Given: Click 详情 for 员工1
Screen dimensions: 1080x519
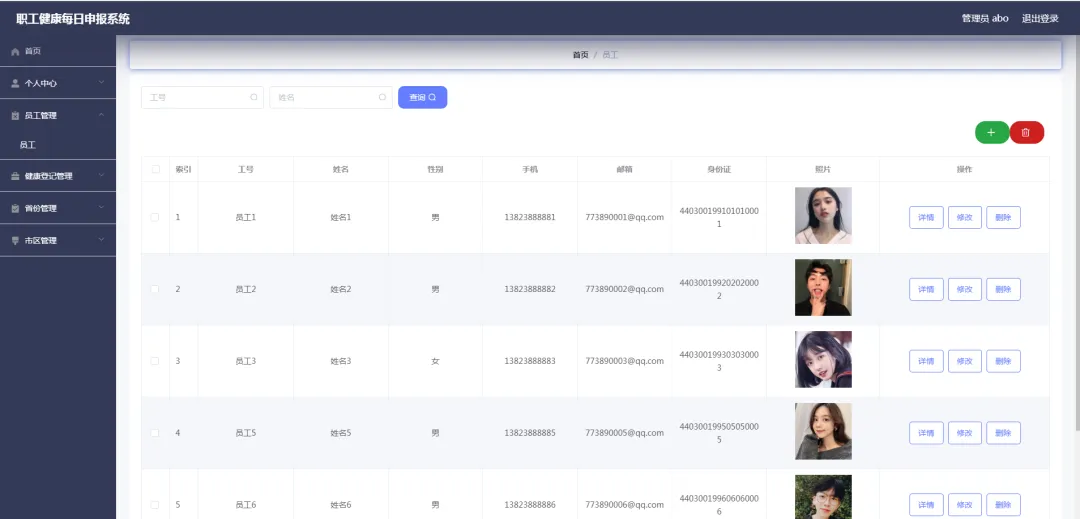Looking at the screenshot, I should tap(926, 218).
